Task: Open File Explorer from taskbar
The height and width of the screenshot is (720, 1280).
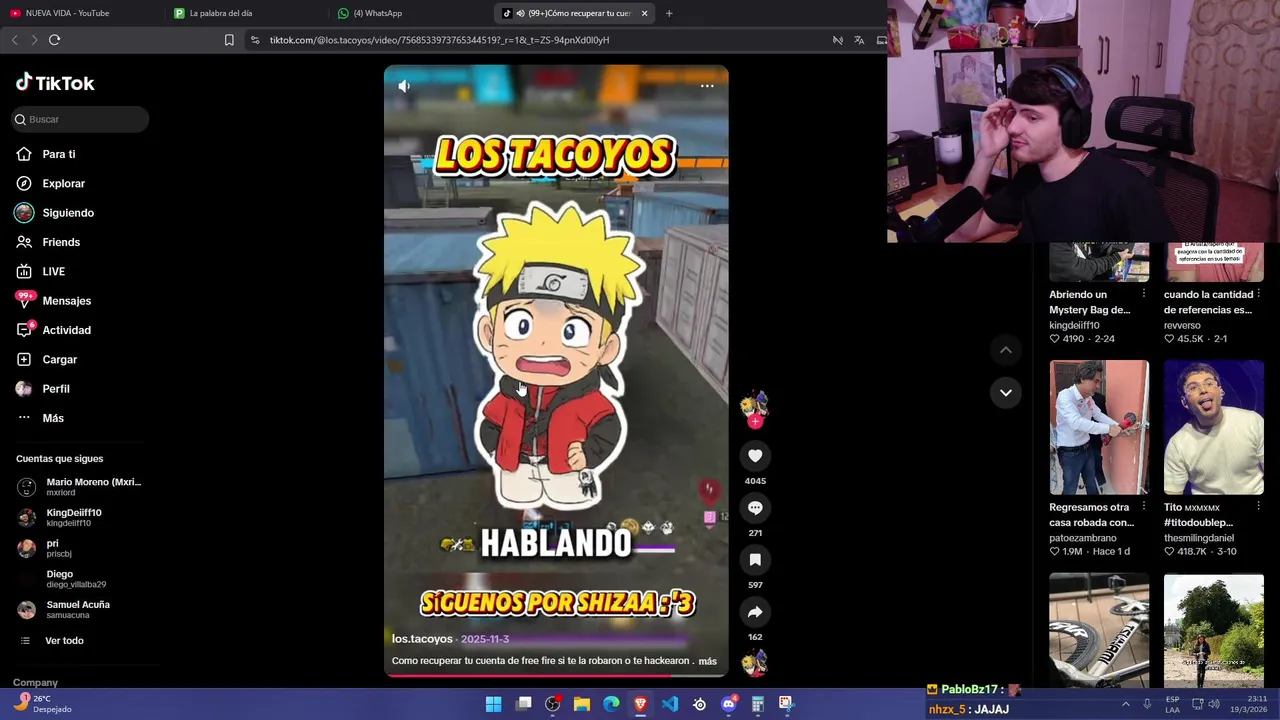Action: (582, 704)
